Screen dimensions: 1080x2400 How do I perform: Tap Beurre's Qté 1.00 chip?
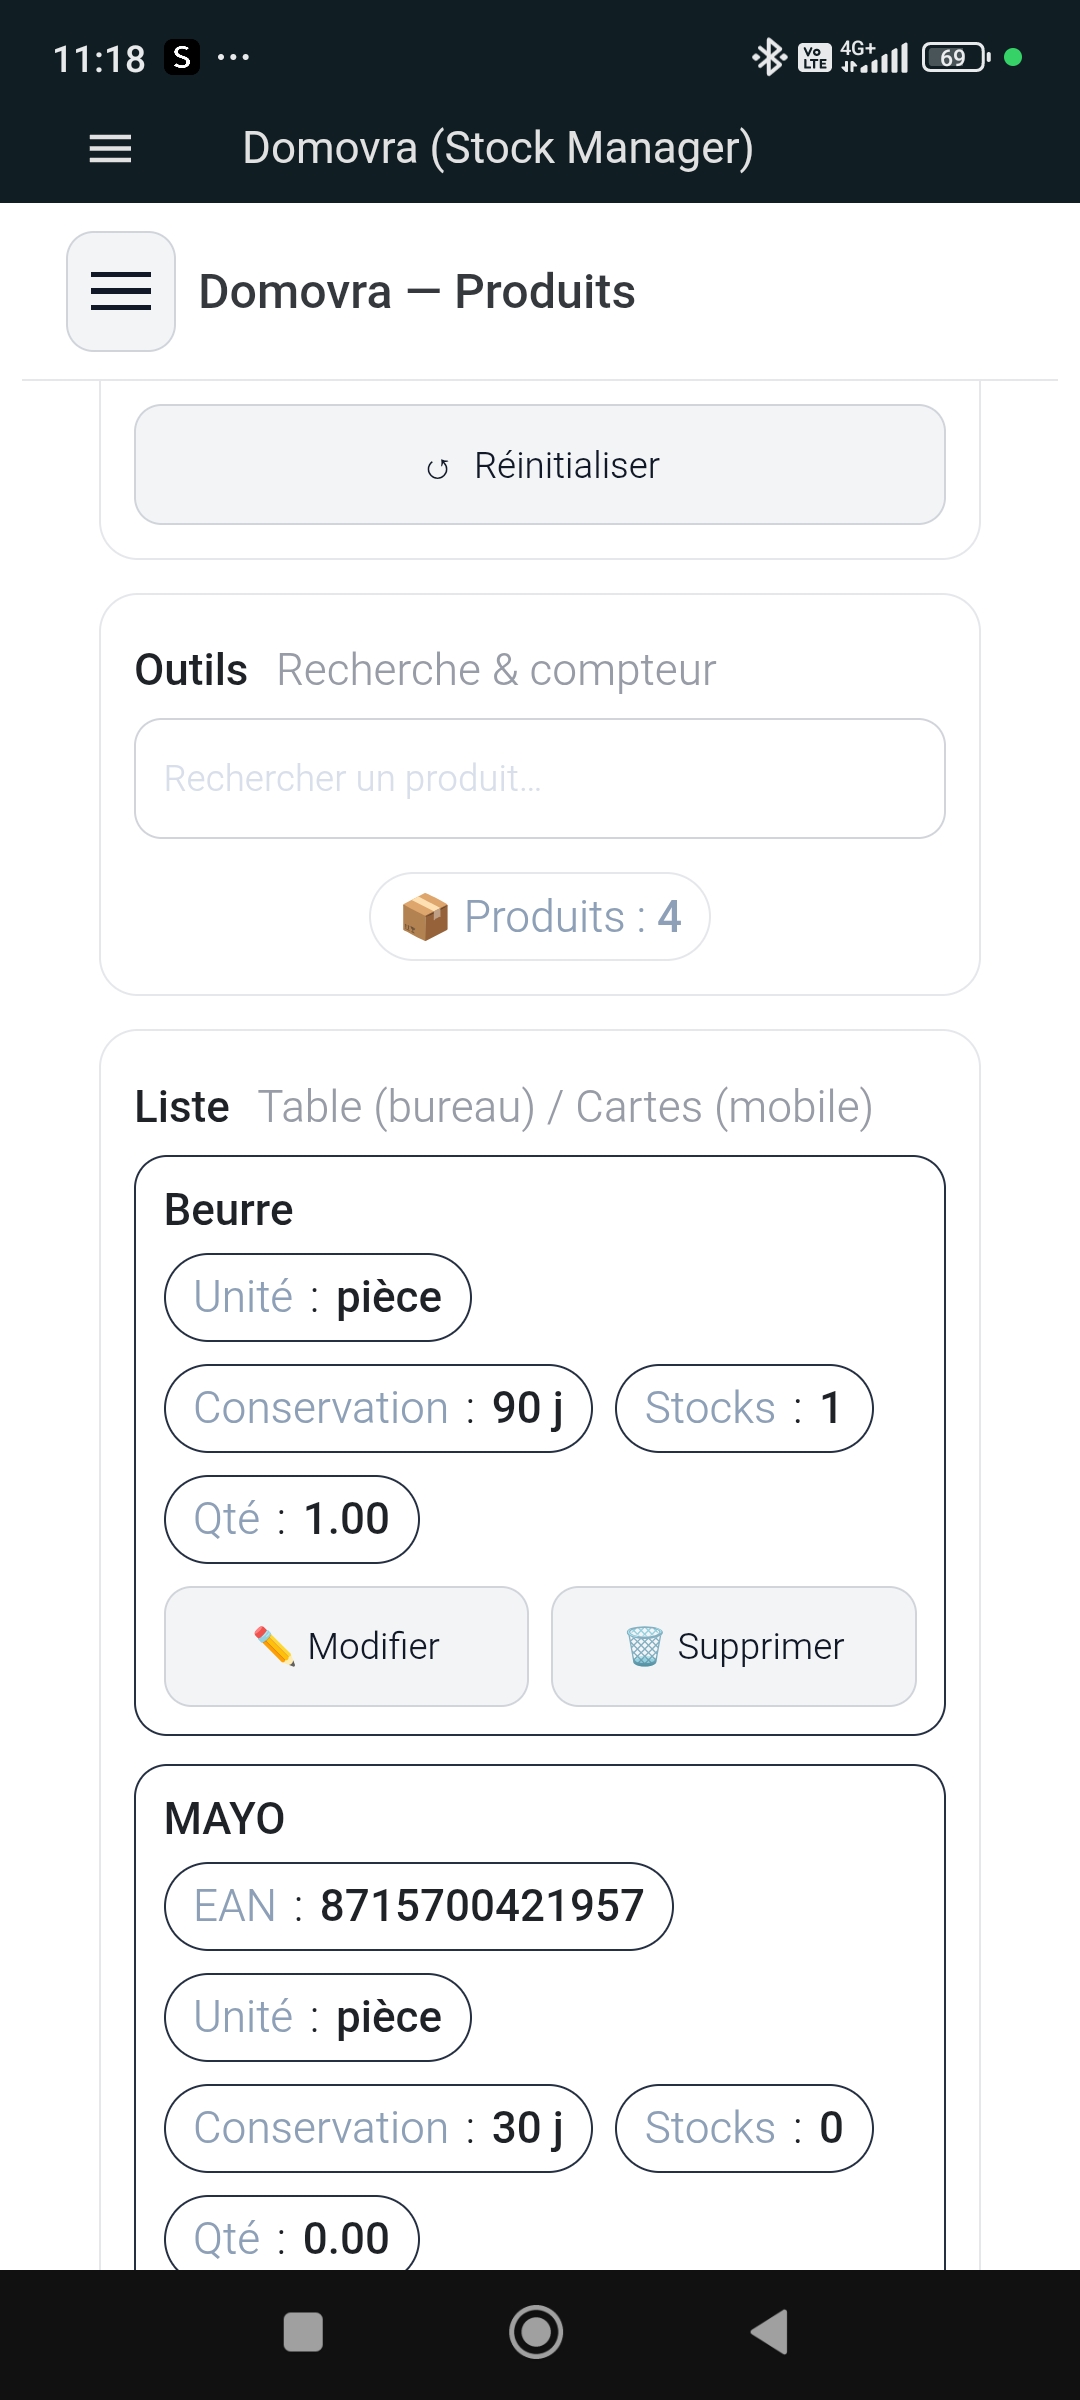[291, 1519]
